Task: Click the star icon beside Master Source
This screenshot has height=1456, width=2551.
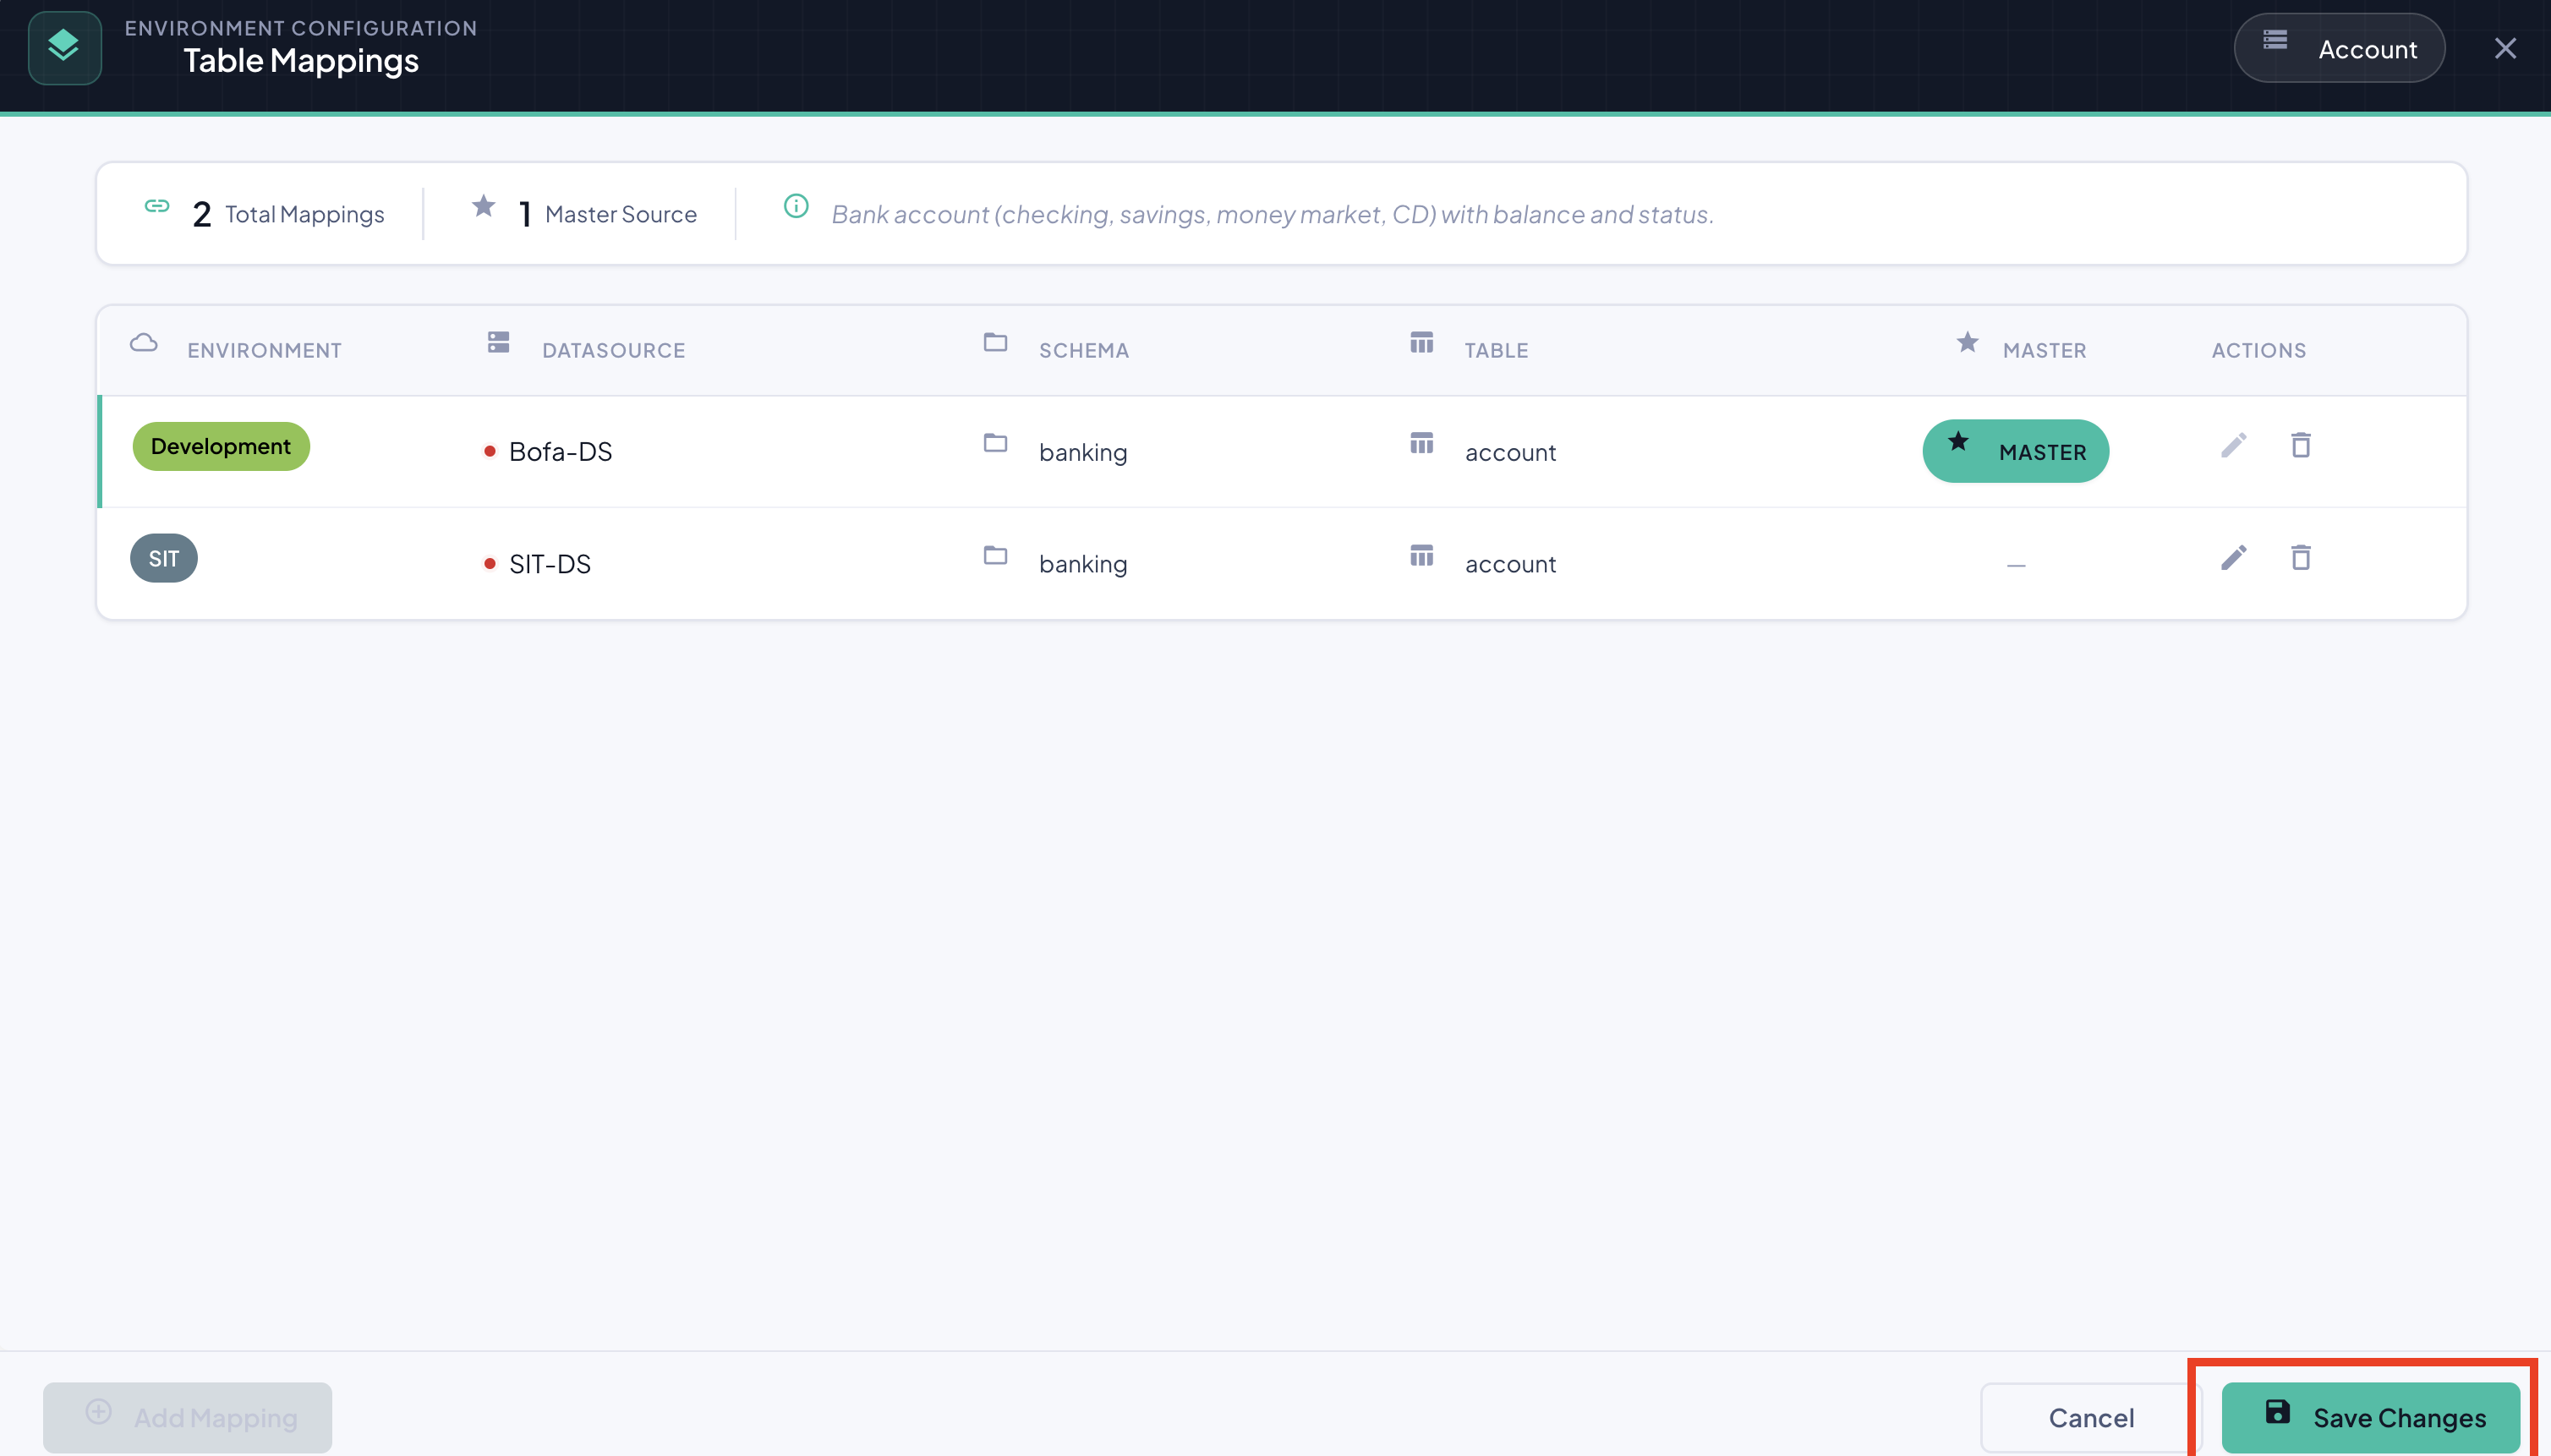Action: (484, 206)
